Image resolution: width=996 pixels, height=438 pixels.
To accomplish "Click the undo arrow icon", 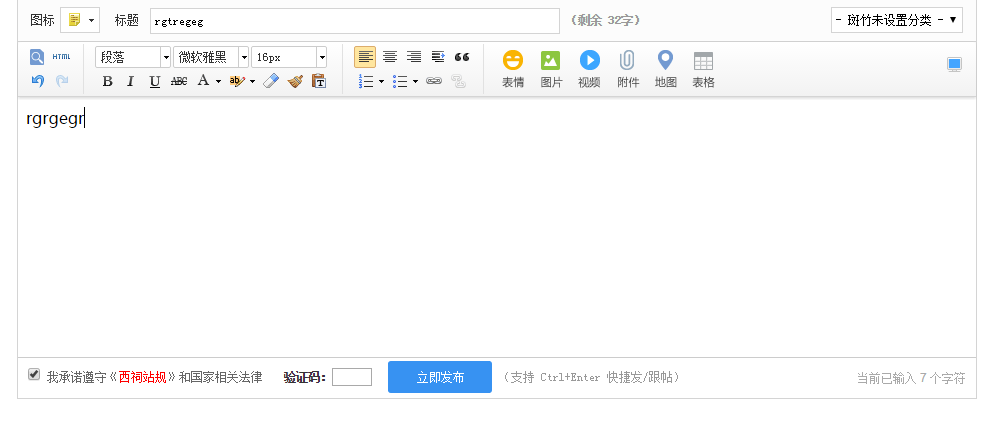I will 37,81.
